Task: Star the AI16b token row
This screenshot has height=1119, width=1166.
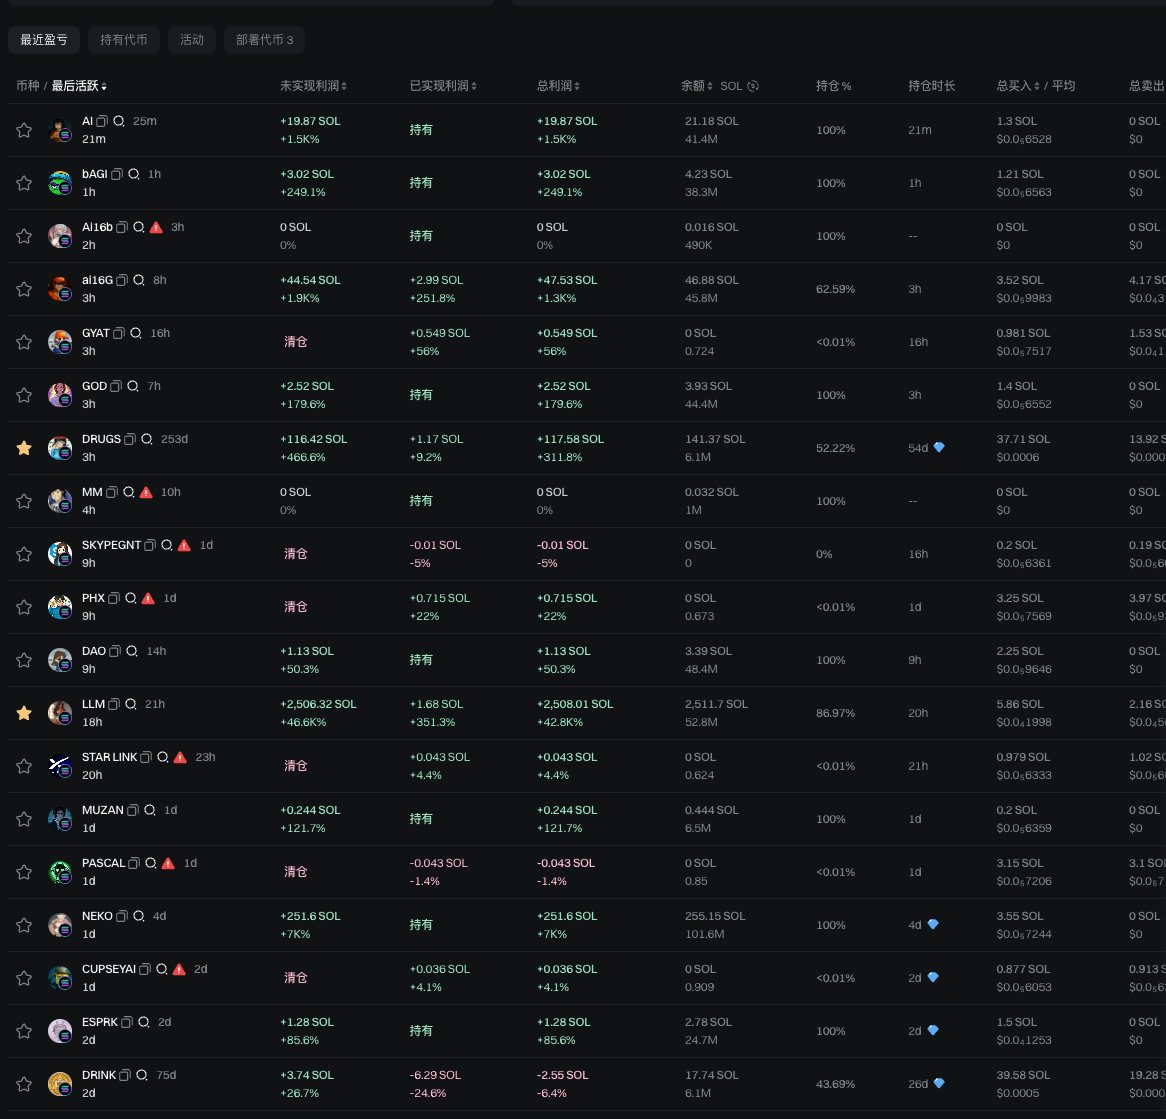Action: pyautogui.click(x=24, y=236)
